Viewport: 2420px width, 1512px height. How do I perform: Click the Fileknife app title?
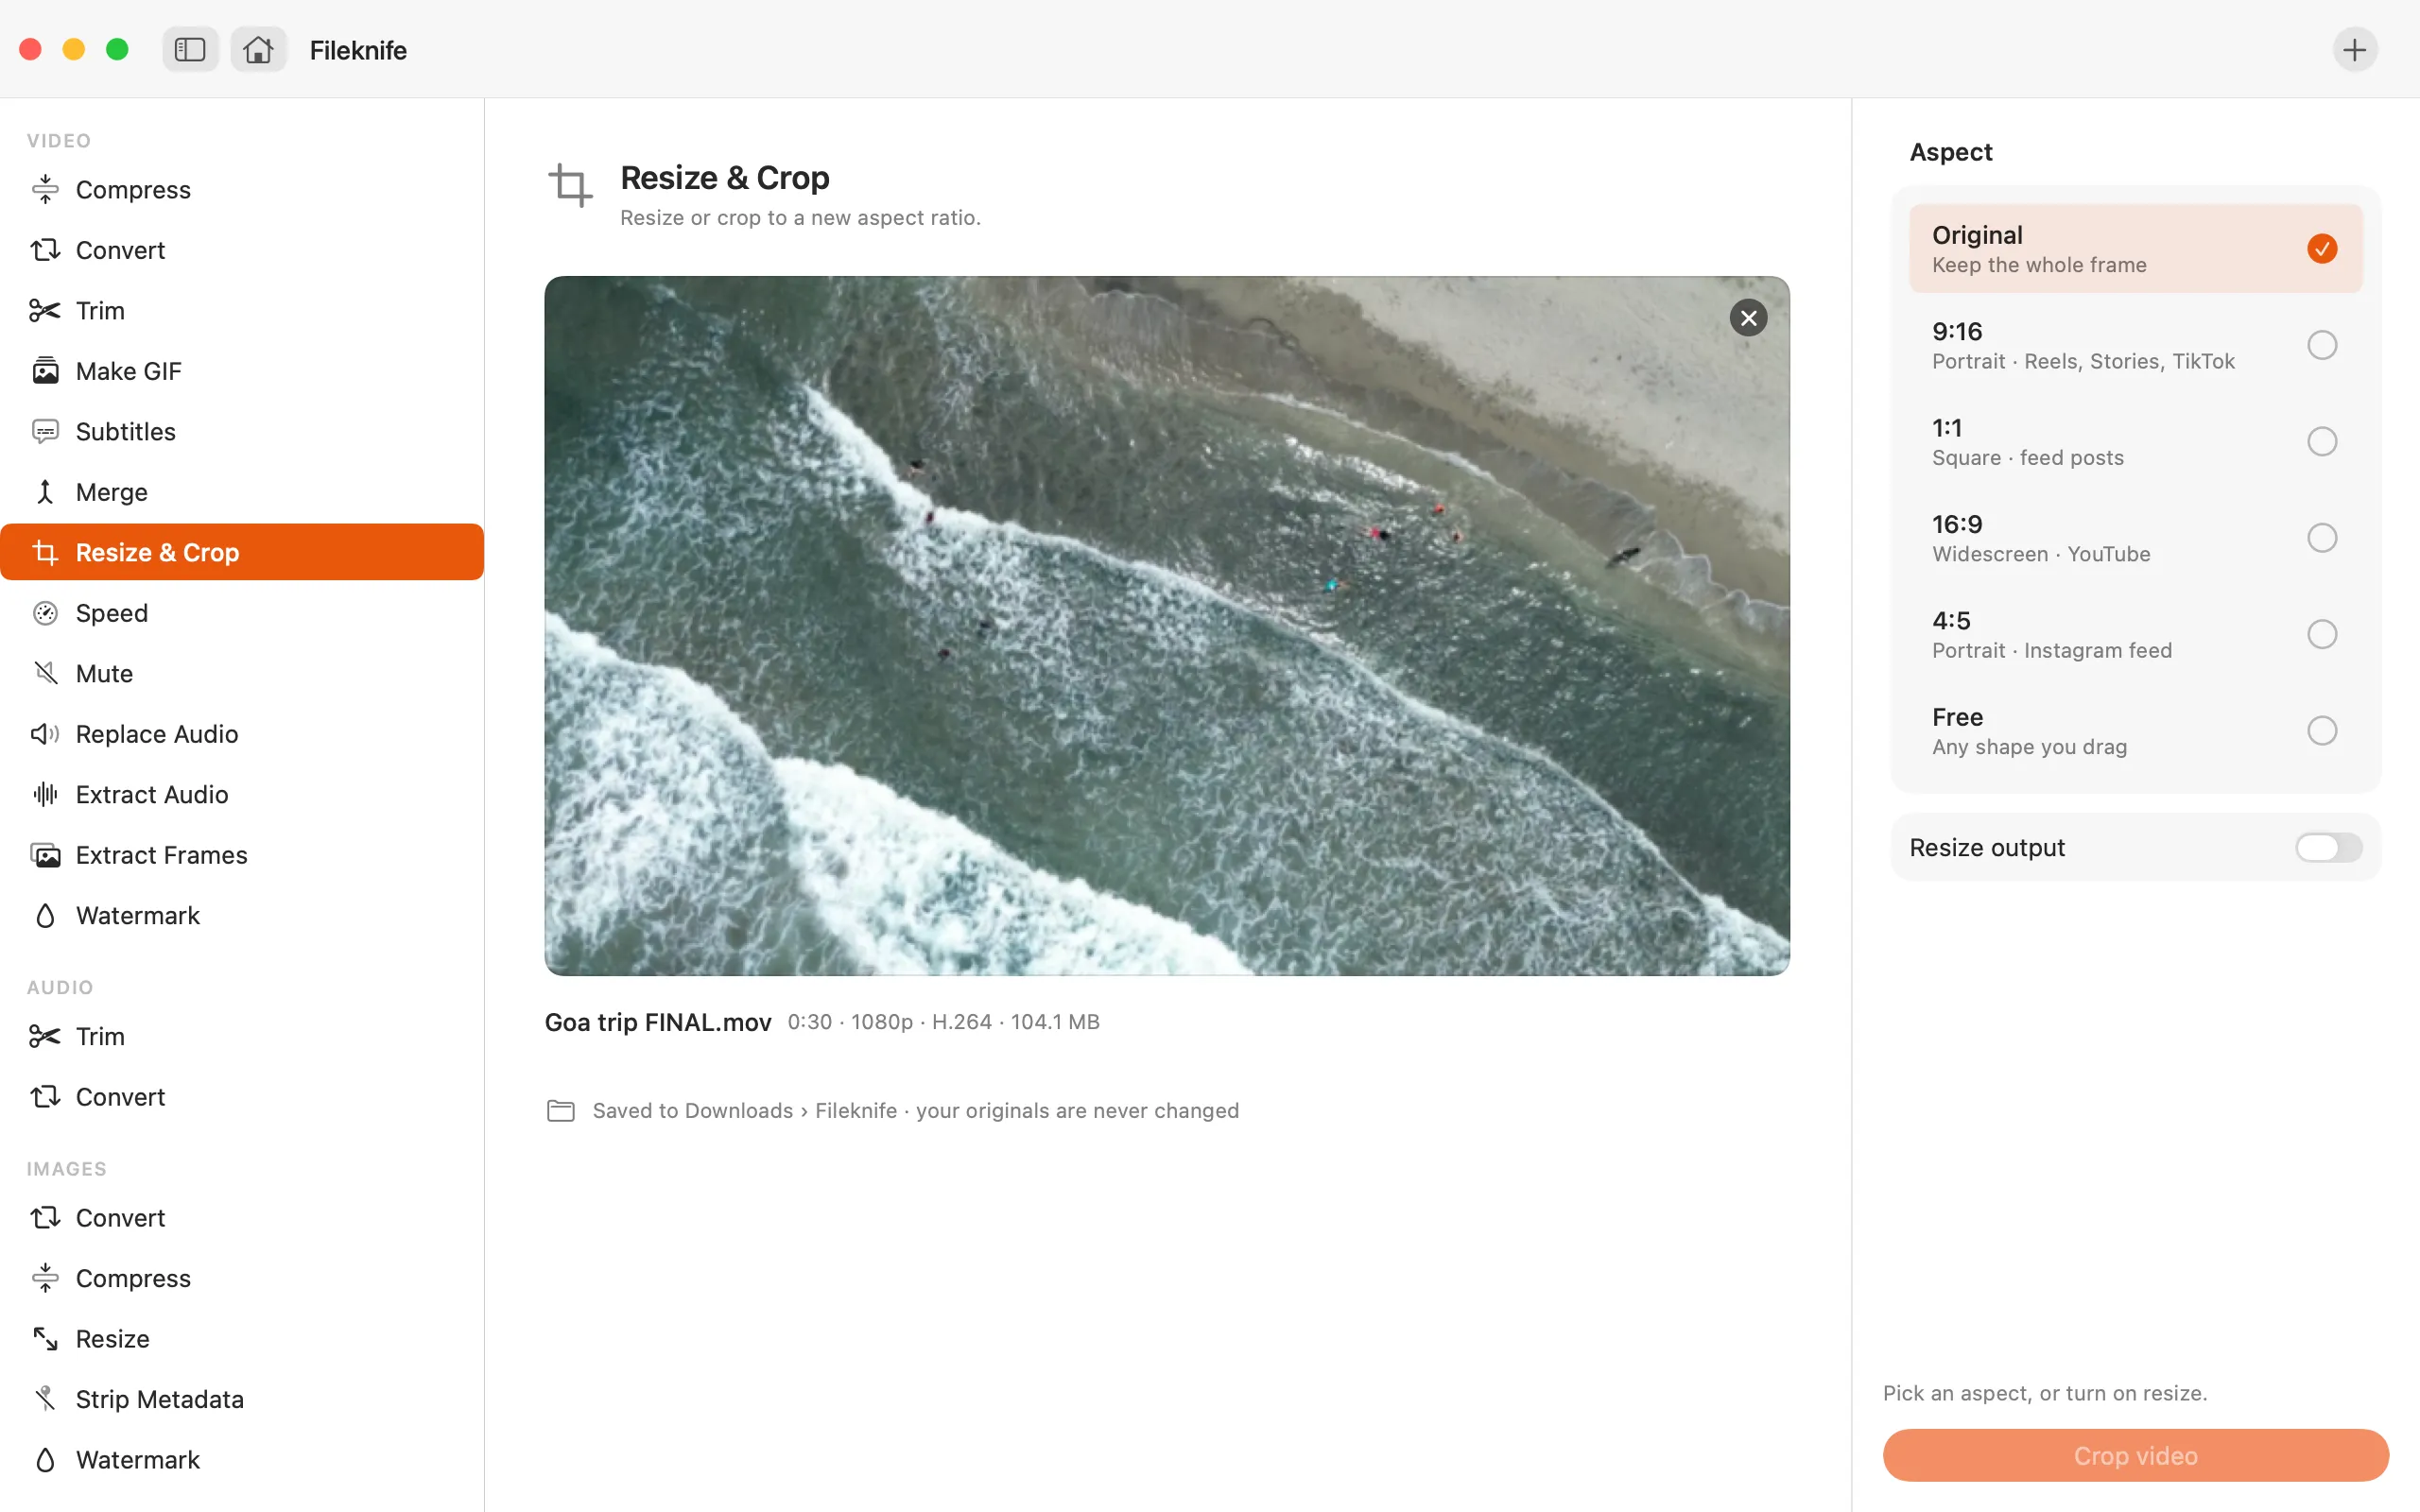358,50
